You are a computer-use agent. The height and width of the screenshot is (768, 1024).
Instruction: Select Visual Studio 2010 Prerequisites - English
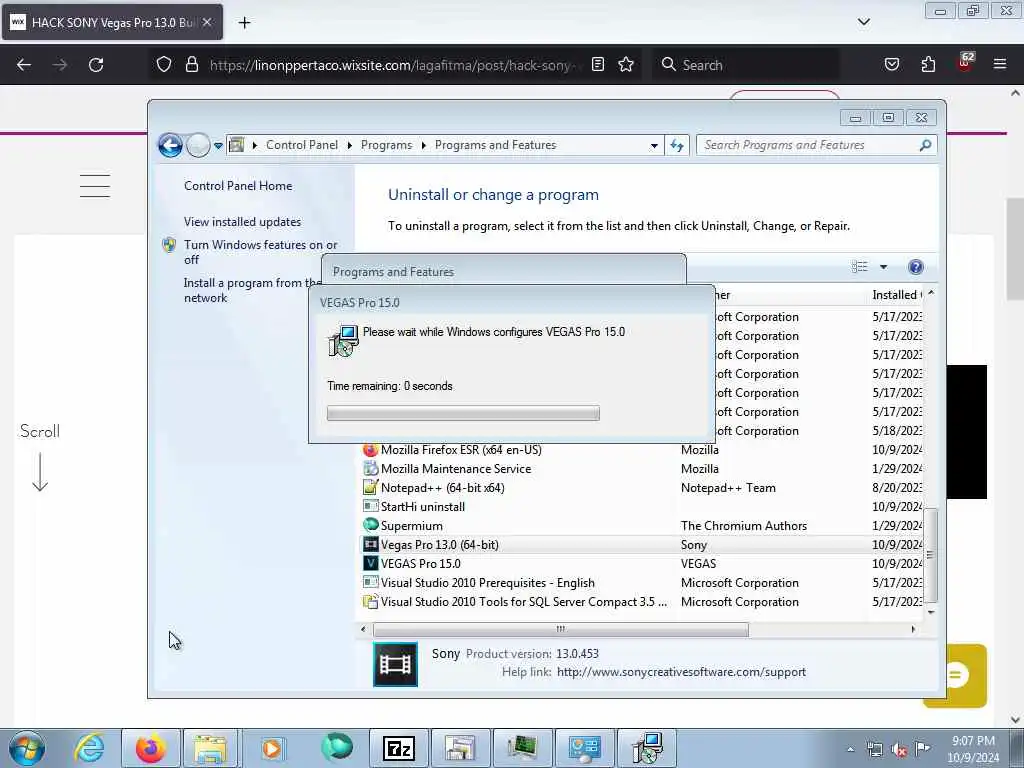[642, 582]
